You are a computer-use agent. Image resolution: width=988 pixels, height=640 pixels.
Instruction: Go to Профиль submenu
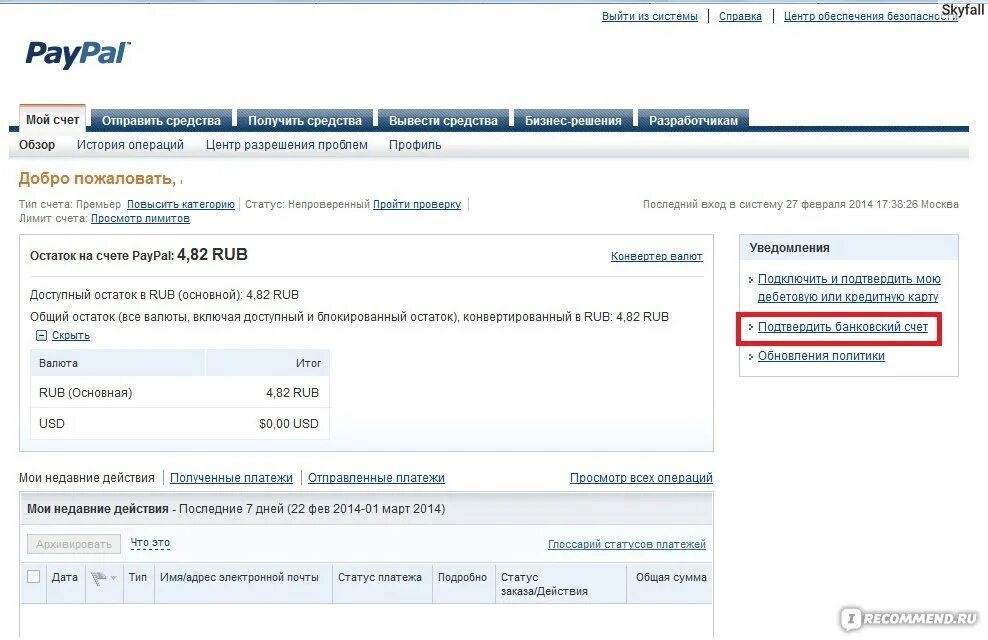(x=415, y=145)
